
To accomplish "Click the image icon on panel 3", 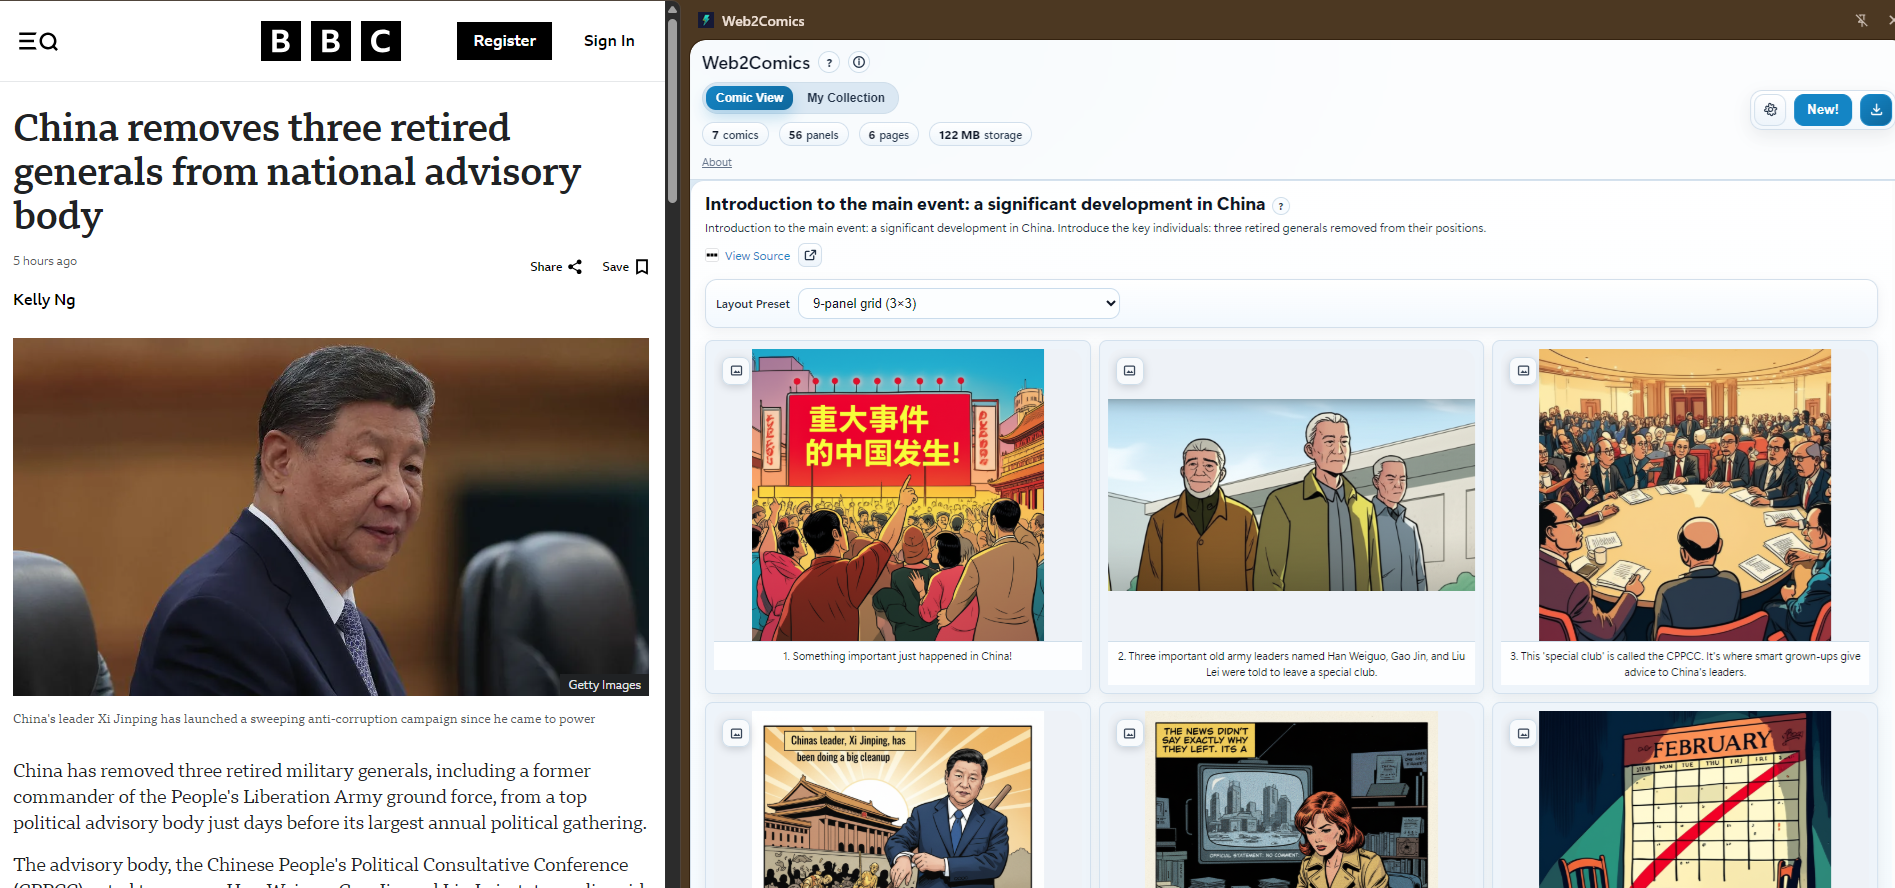I will (x=1523, y=371).
